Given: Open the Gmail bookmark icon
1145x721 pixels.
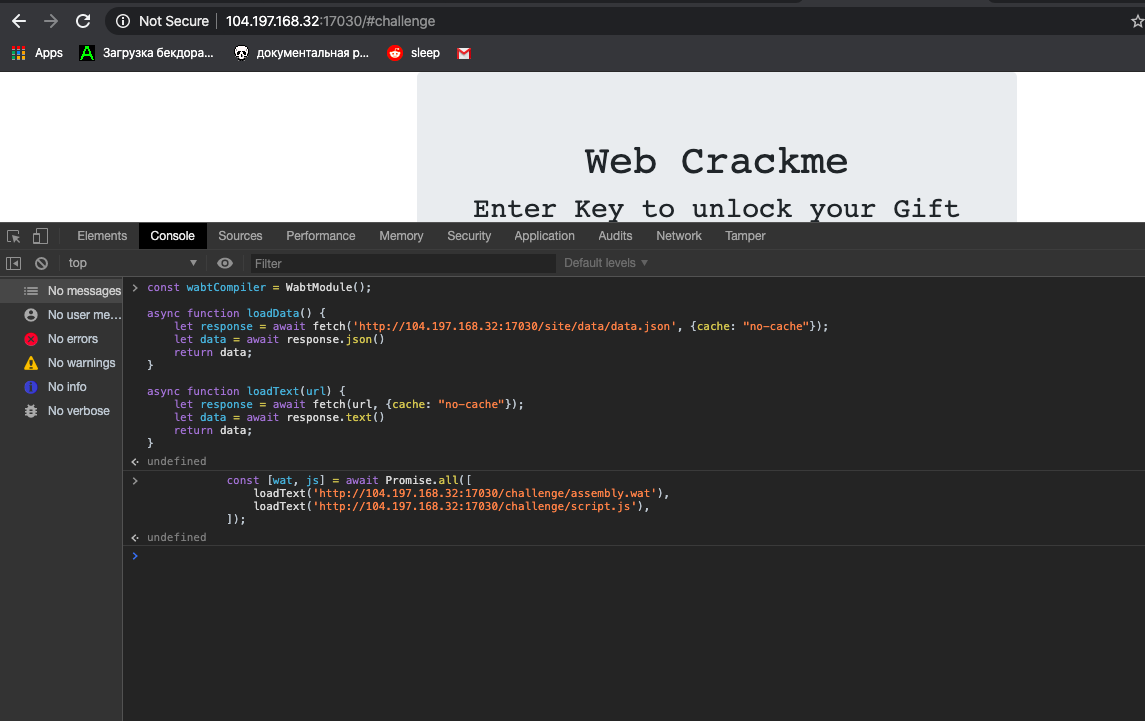Looking at the screenshot, I should pos(464,53).
